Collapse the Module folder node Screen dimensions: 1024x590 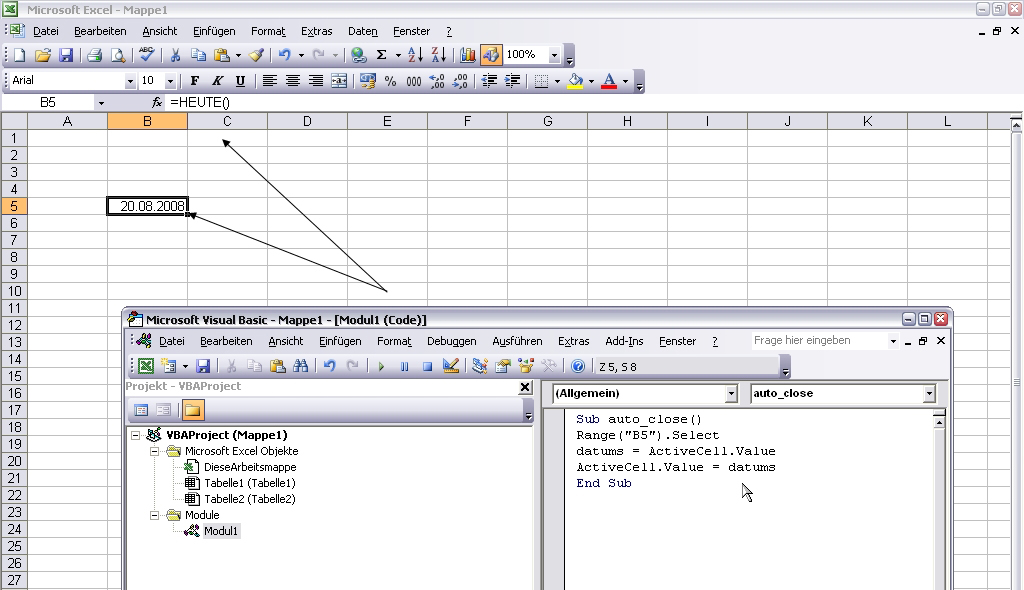[155, 516]
